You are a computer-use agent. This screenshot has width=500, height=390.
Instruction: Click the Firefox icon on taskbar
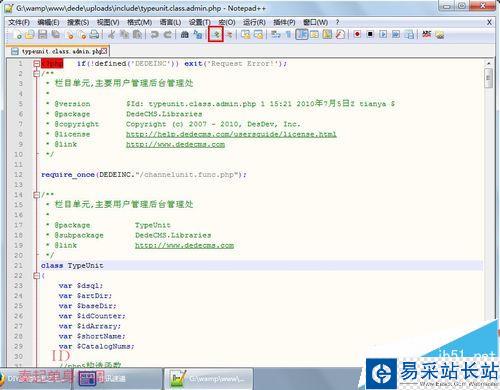pyautogui.click(x=3, y=379)
